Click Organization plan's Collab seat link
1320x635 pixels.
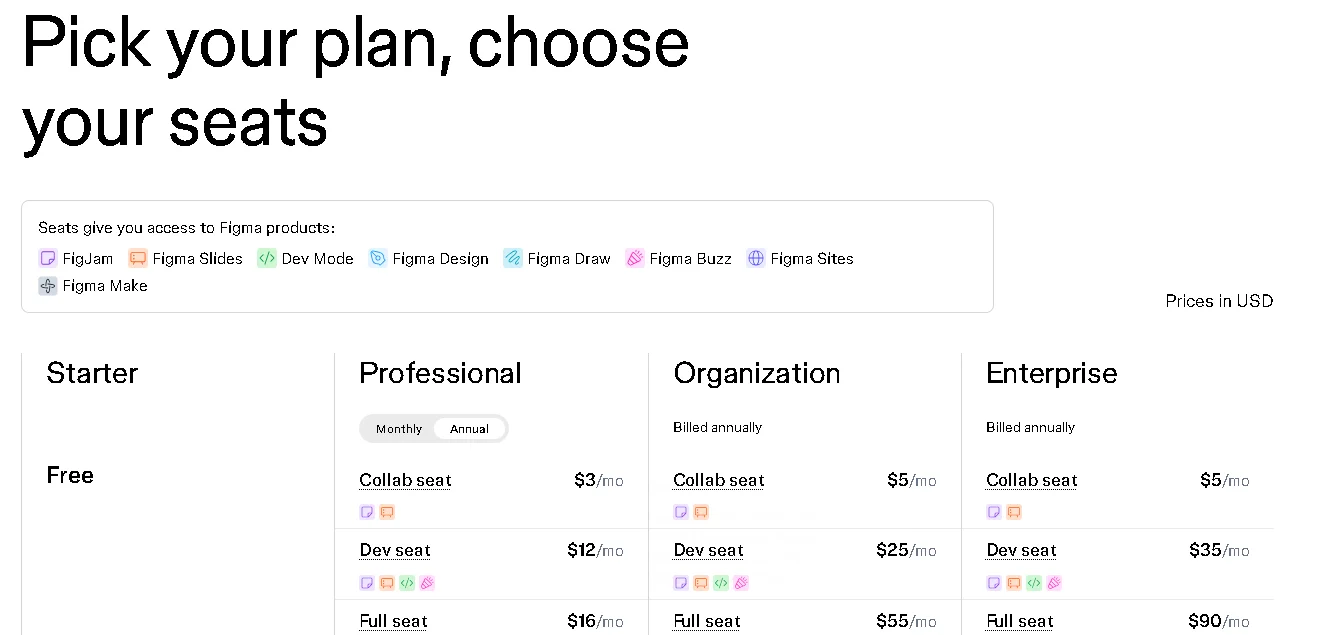(x=718, y=480)
